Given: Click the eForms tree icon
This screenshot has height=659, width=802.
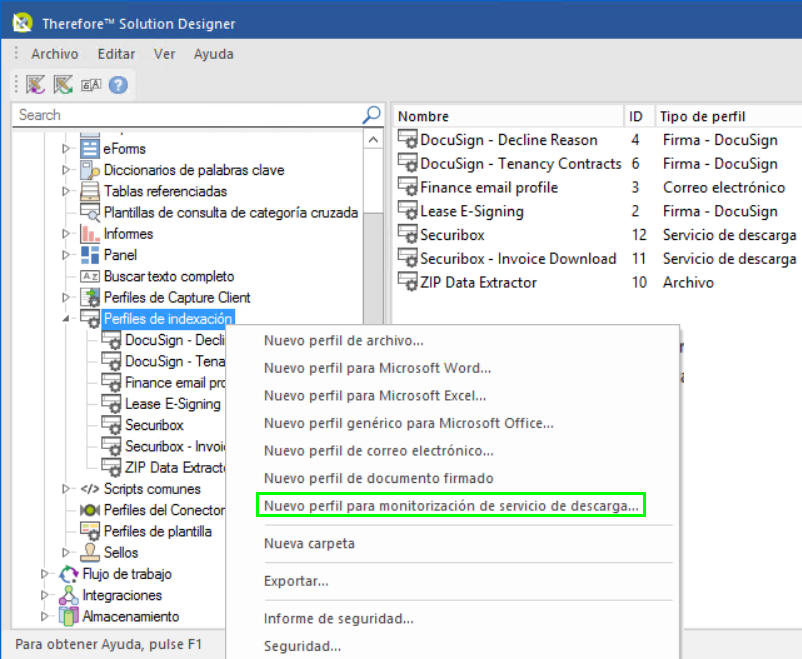Looking at the screenshot, I should click(x=90, y=148).
